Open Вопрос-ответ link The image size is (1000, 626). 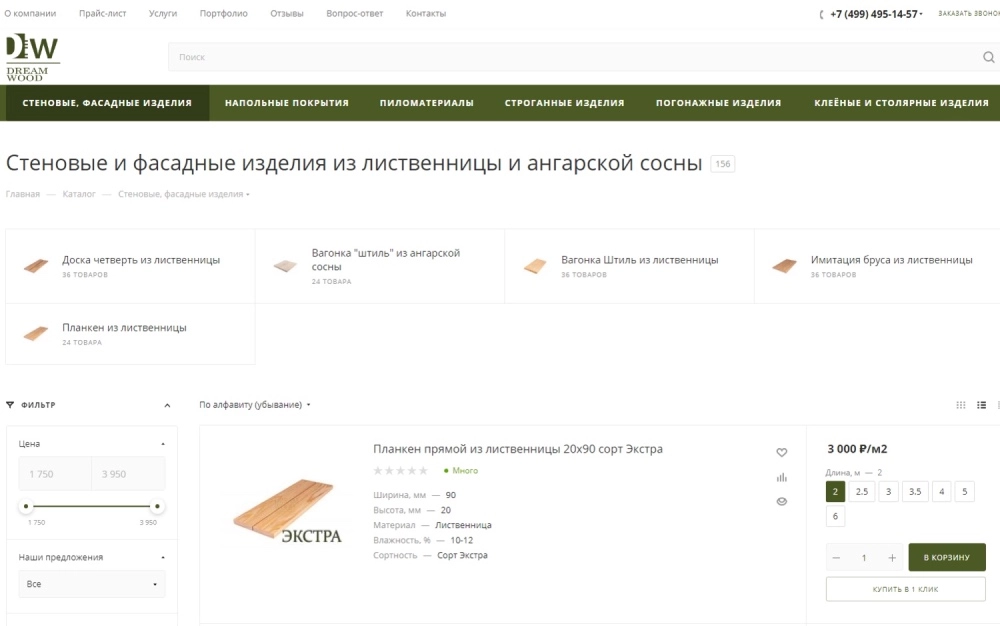click(355, 13)
